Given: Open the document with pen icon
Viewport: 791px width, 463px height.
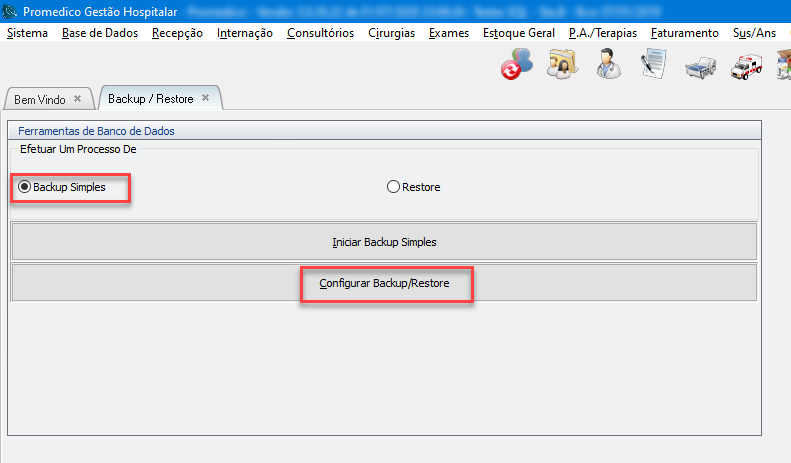Looking at the screenshot, I should coord(654,67).
